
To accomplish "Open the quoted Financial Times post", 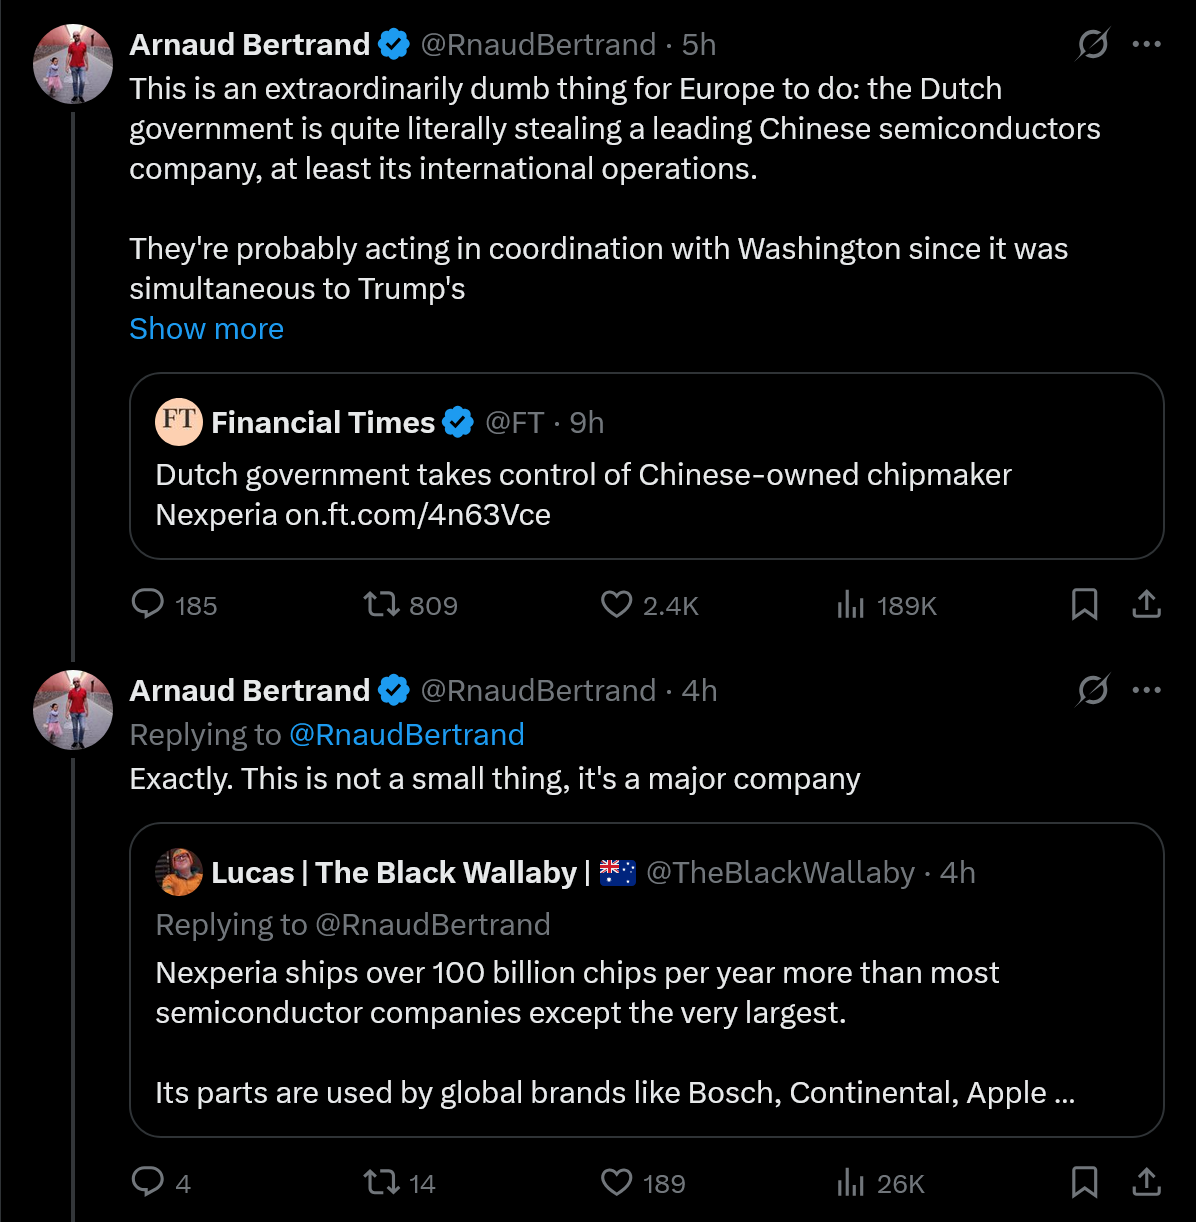I will point(646,494).
